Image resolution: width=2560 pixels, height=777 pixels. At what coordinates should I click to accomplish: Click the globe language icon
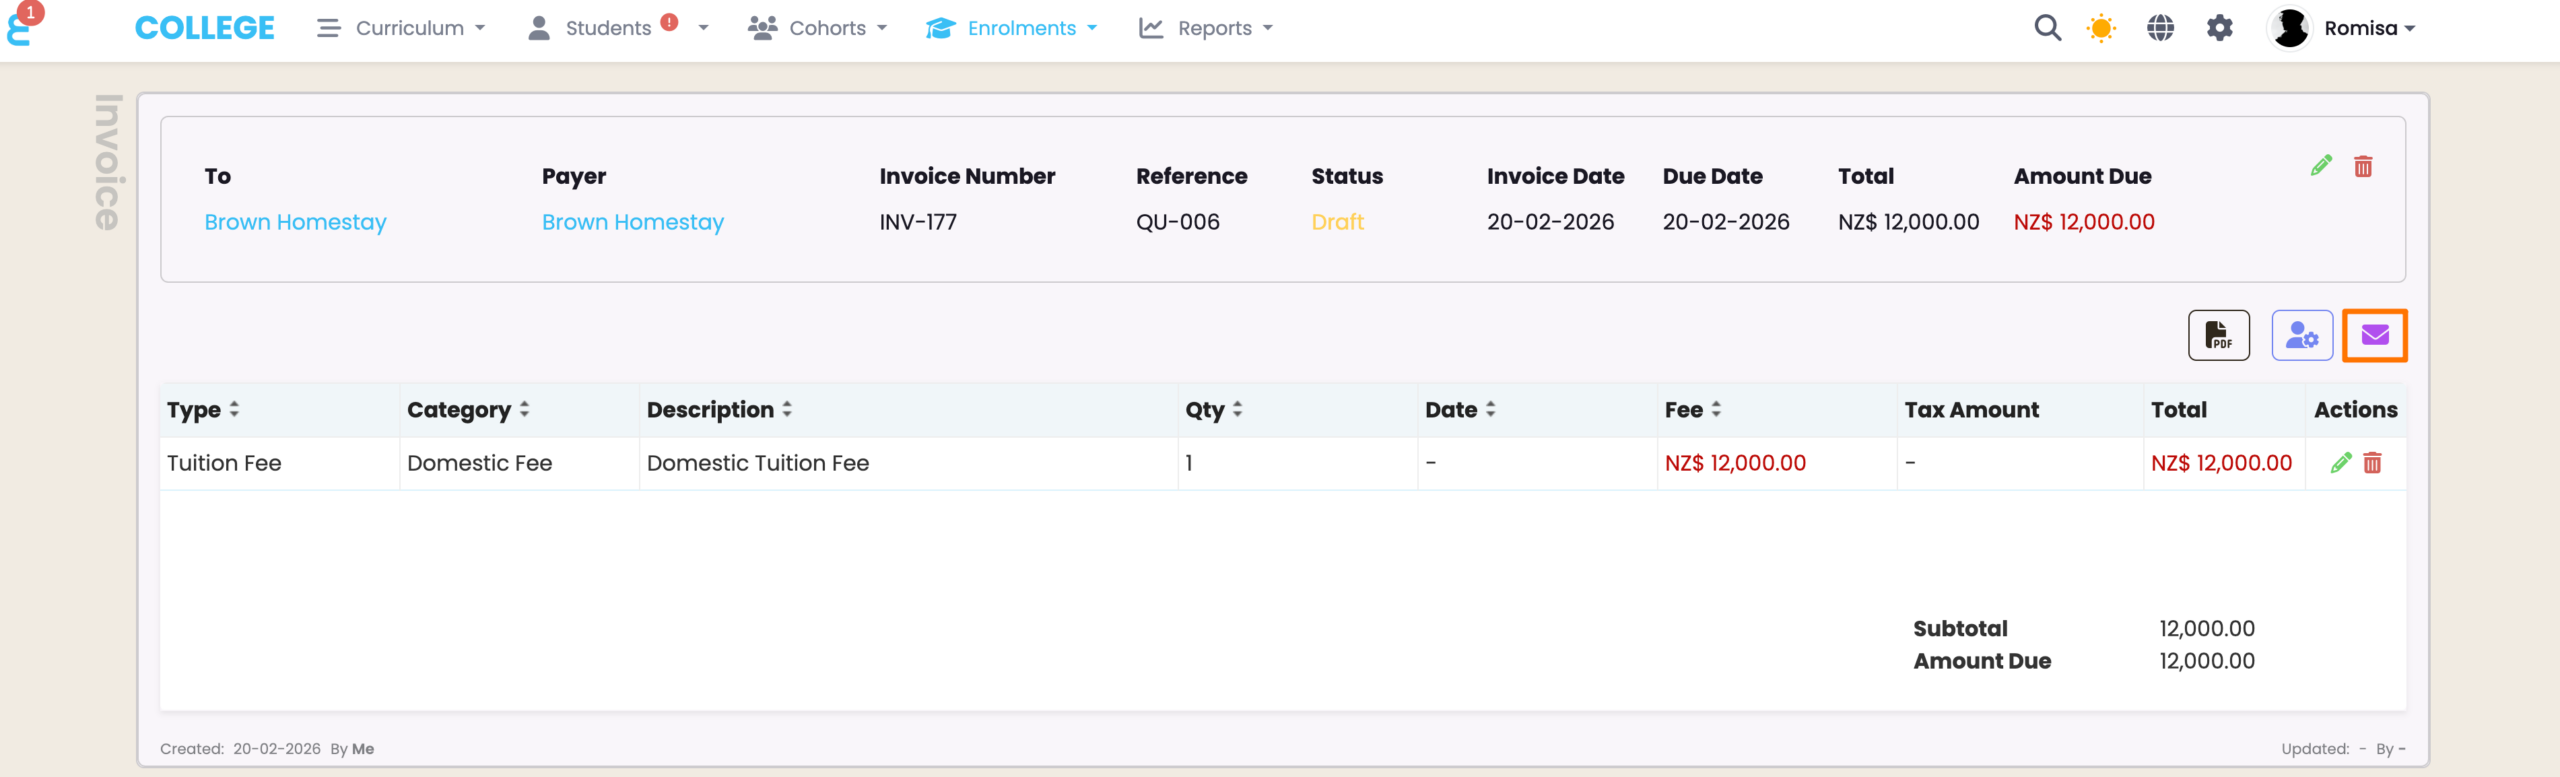(x=2160, y=28)
